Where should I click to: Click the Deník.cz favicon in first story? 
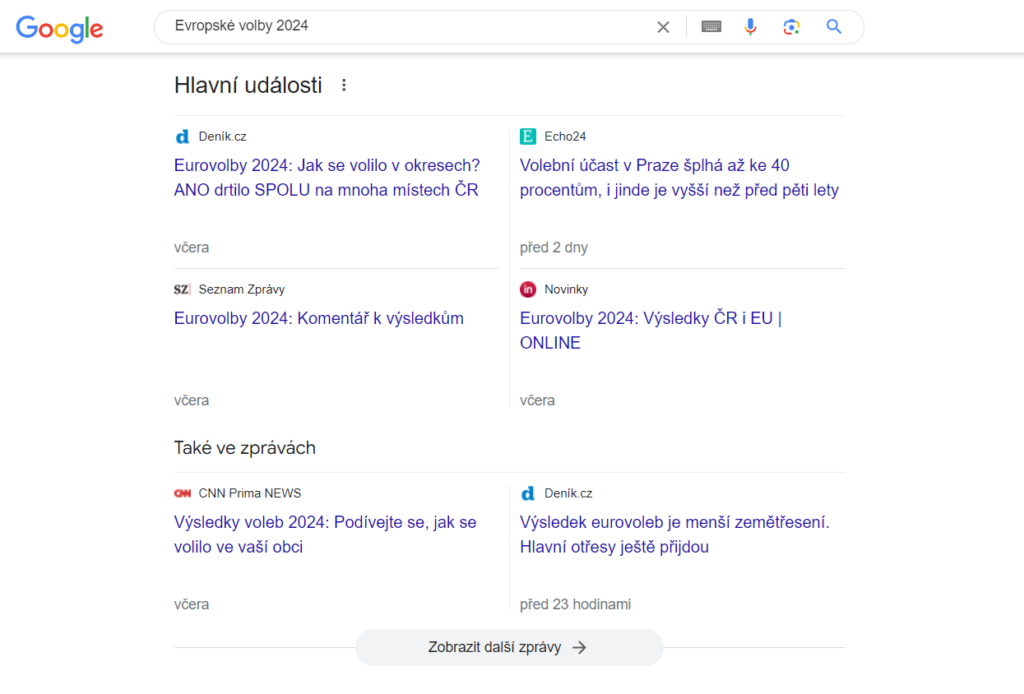tap(182, 136)
